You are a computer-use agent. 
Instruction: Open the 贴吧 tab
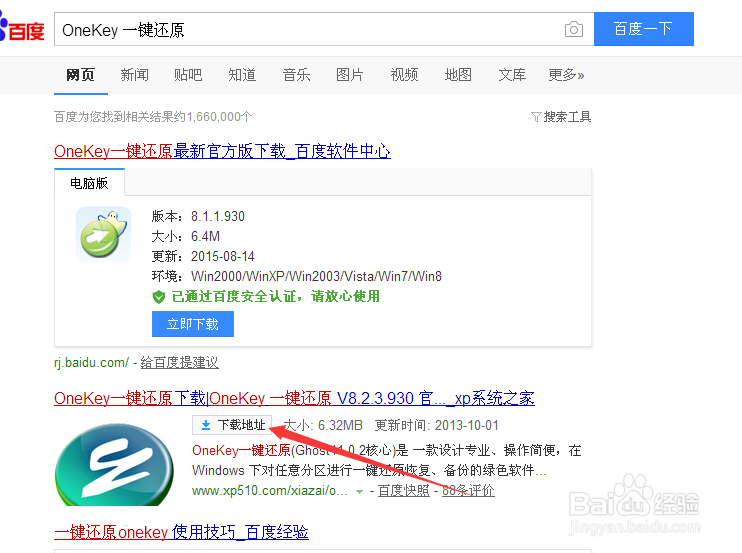point(188,75)
